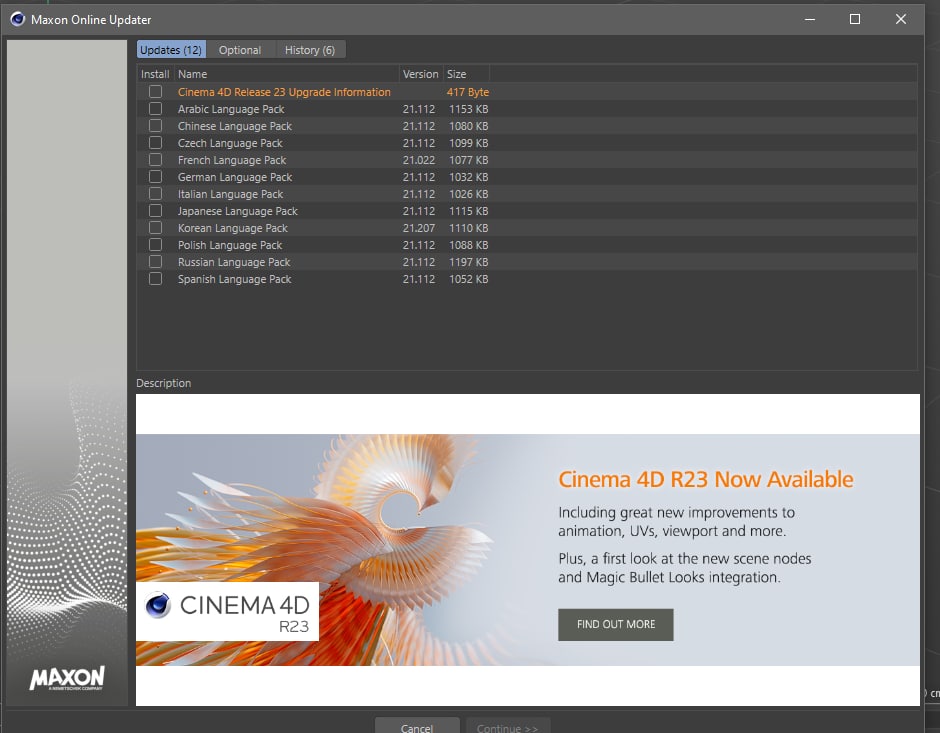Click Korean Language Pack name

point(233,228)
